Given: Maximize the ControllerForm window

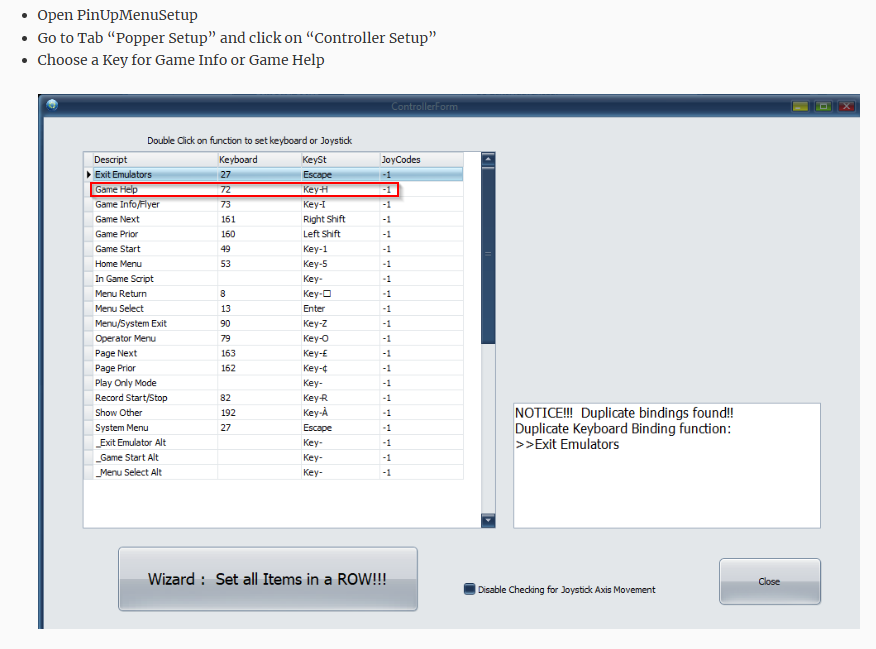Looking at the screenshot, I should [x=823, y=106].
